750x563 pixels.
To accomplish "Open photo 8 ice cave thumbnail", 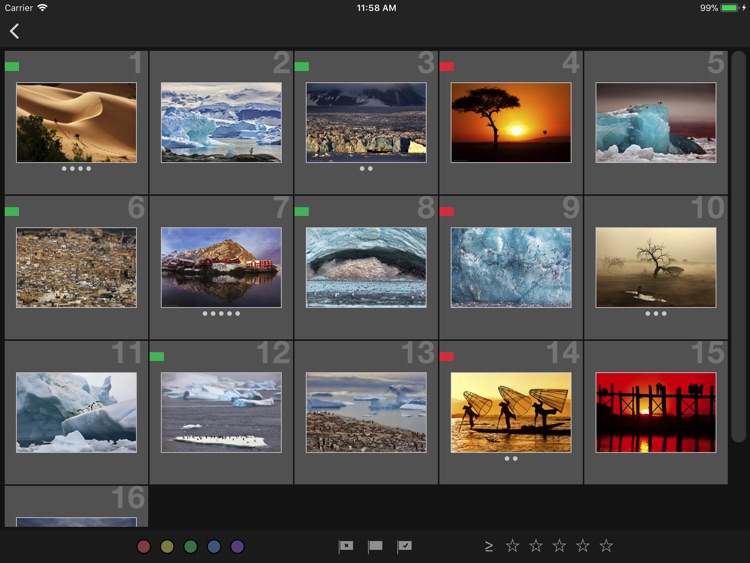I will 366,267.
